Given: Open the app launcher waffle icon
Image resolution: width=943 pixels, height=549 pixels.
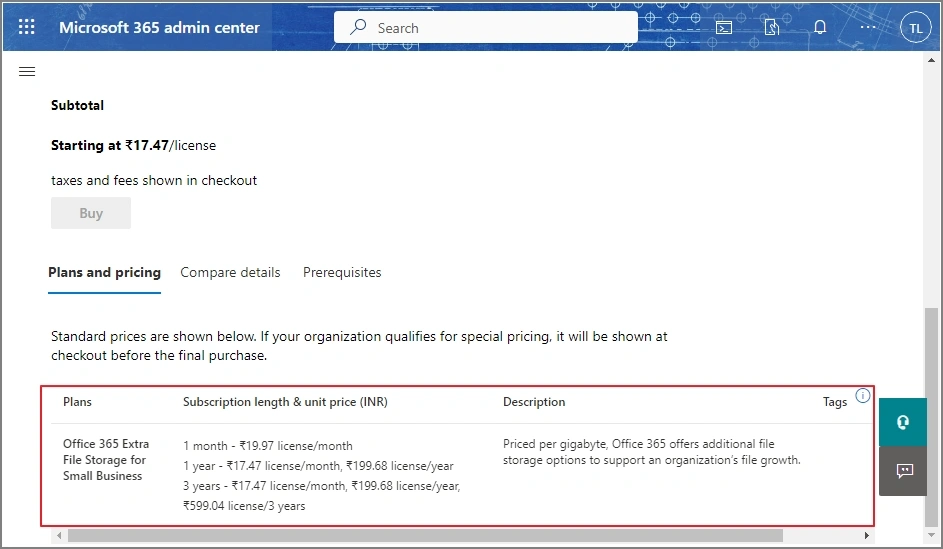Looking at the screenshot, I should click(x=26, y=27).
